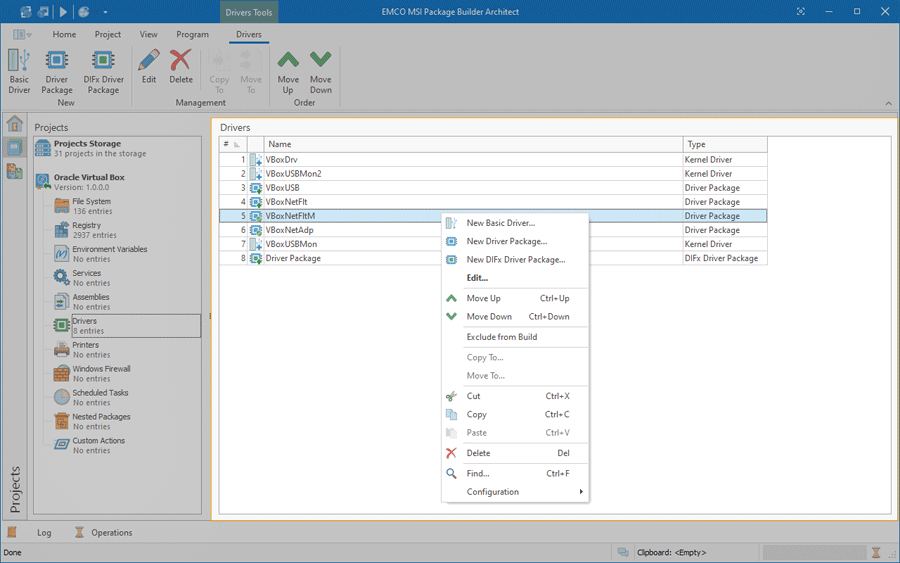Collapse the ribbon with the chevron
Image resolution: width=900 pixels, height=563 pixels.
[x=889, y=103]
